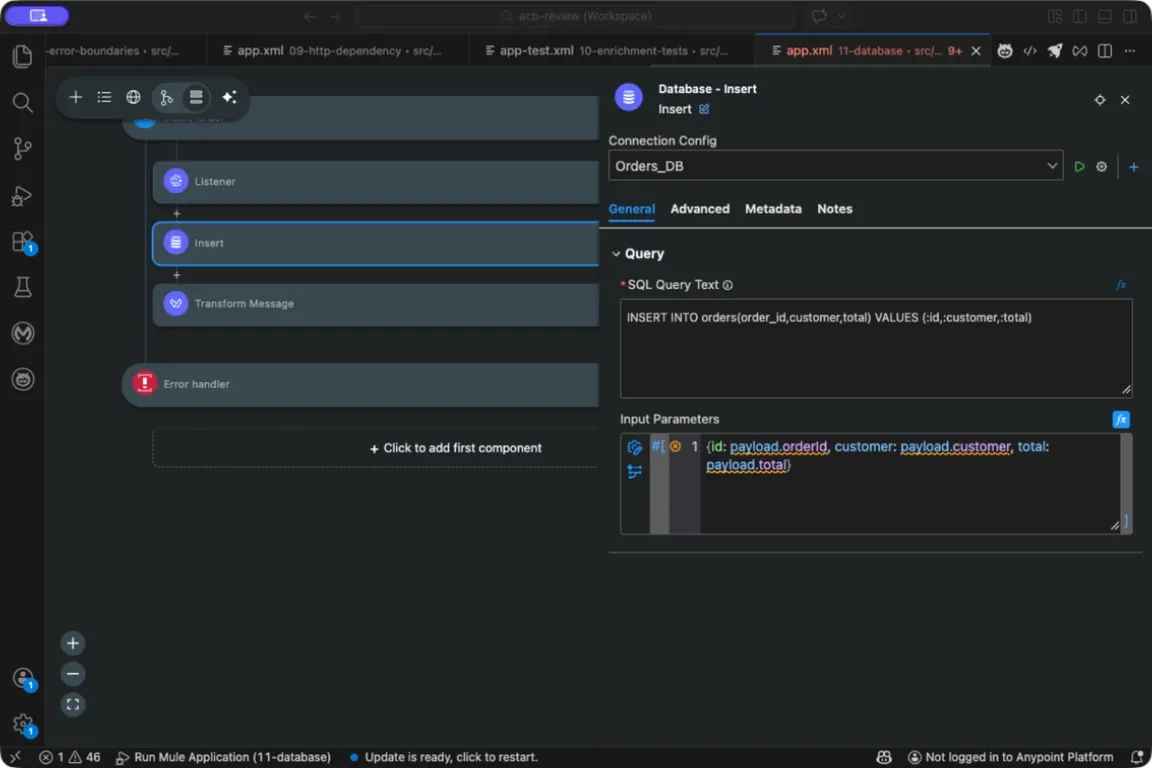Click 'Click to add first component'

point(456,448)
